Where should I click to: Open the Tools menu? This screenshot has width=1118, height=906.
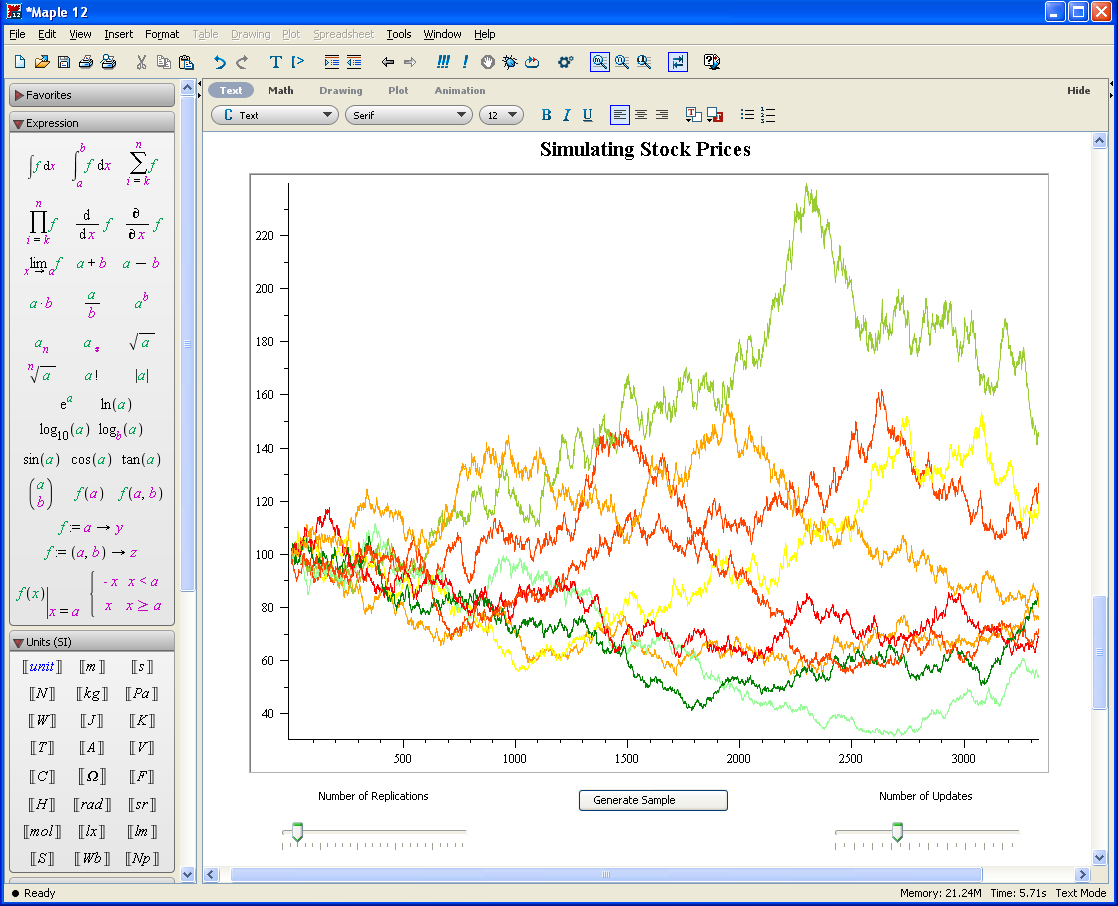click(x=399, y=34)
